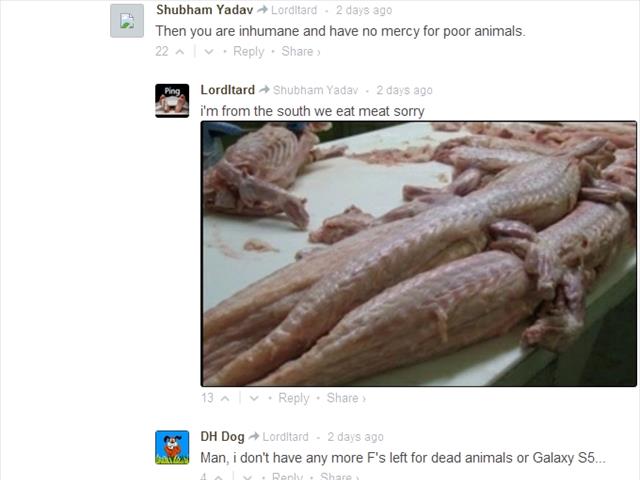Open DH Dog's profile from username
Viewport: 640px width, 480px height.
pyautogui.click(x=222, y=437)
